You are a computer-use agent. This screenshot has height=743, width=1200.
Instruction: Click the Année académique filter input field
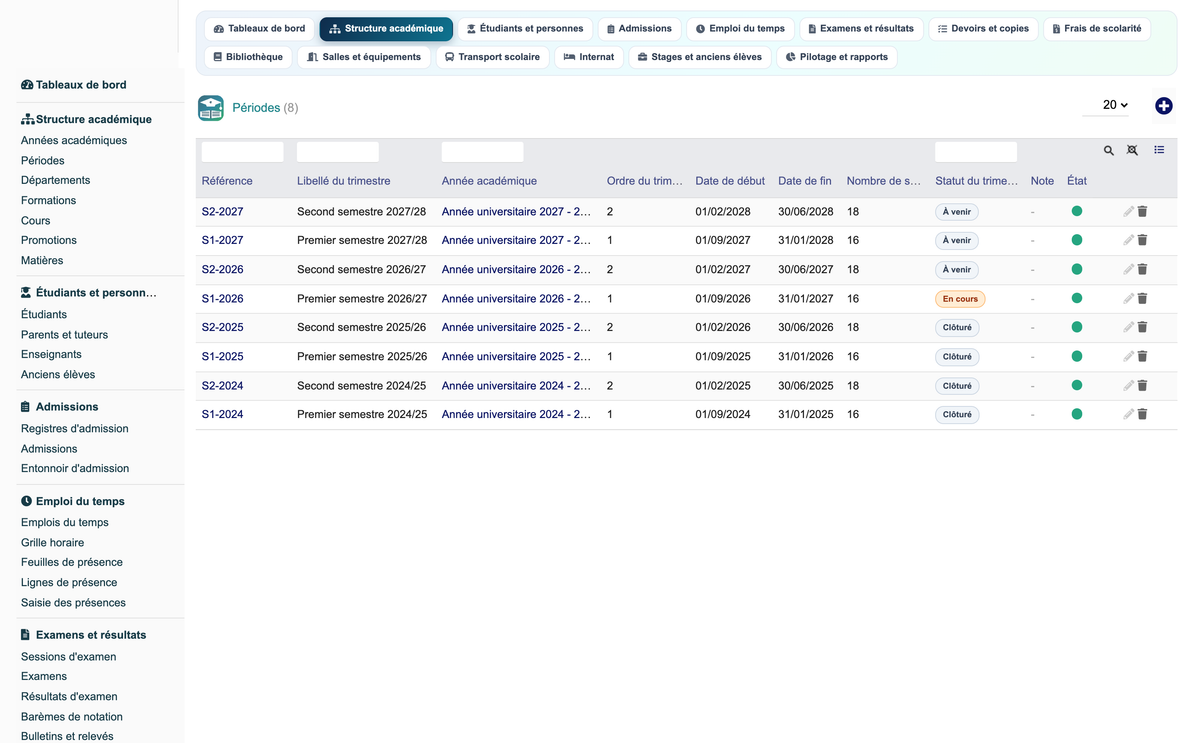[482, 152]
